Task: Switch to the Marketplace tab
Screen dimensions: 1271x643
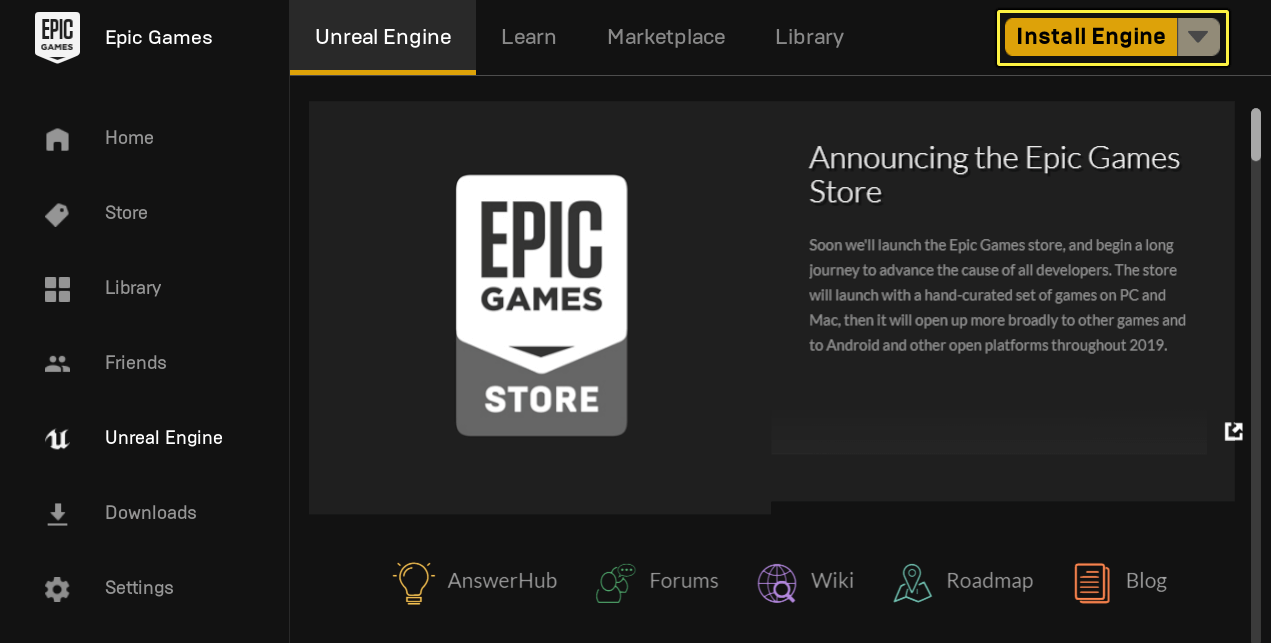Action: pyautogui.click(x=666, y=37)
